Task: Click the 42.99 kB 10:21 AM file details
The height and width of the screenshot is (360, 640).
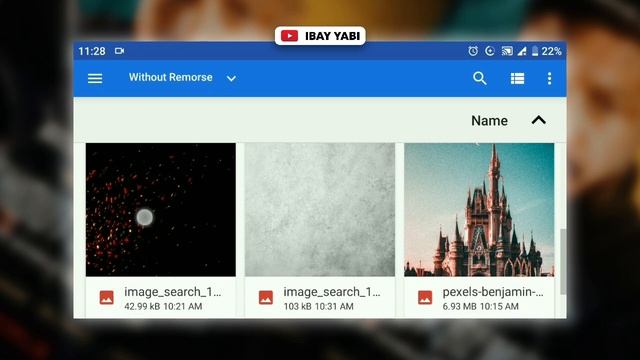Action: [x=163, y=306]
